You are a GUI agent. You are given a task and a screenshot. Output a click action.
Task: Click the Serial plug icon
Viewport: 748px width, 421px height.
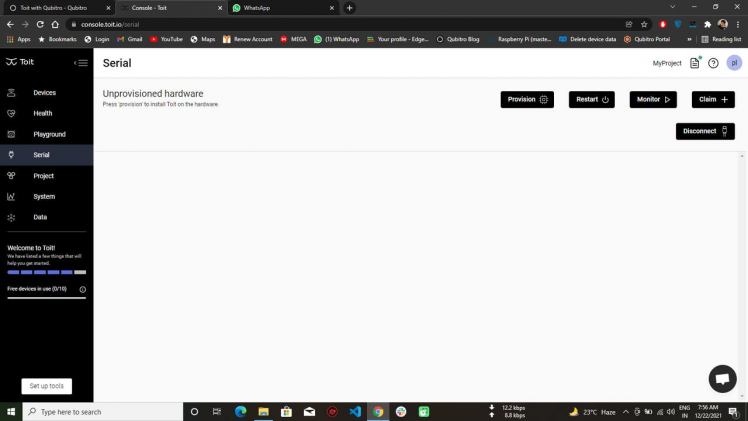click(11, 155)
